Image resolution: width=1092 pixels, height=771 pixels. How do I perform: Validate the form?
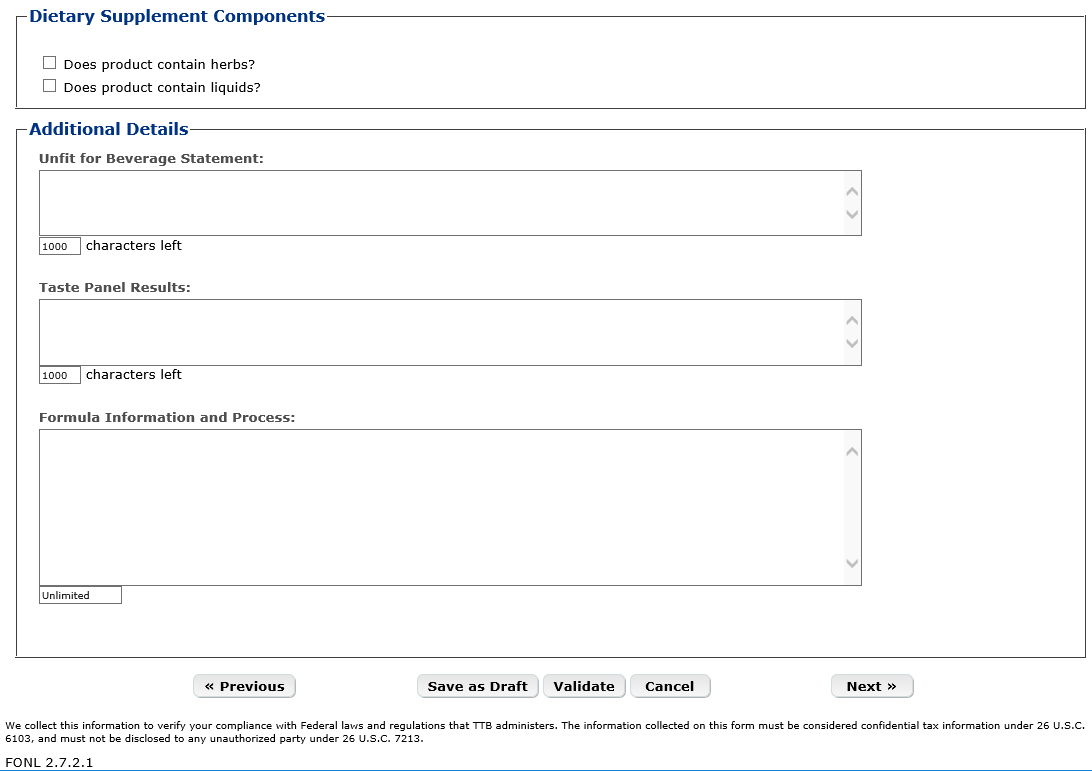click(x=584, y=686)
